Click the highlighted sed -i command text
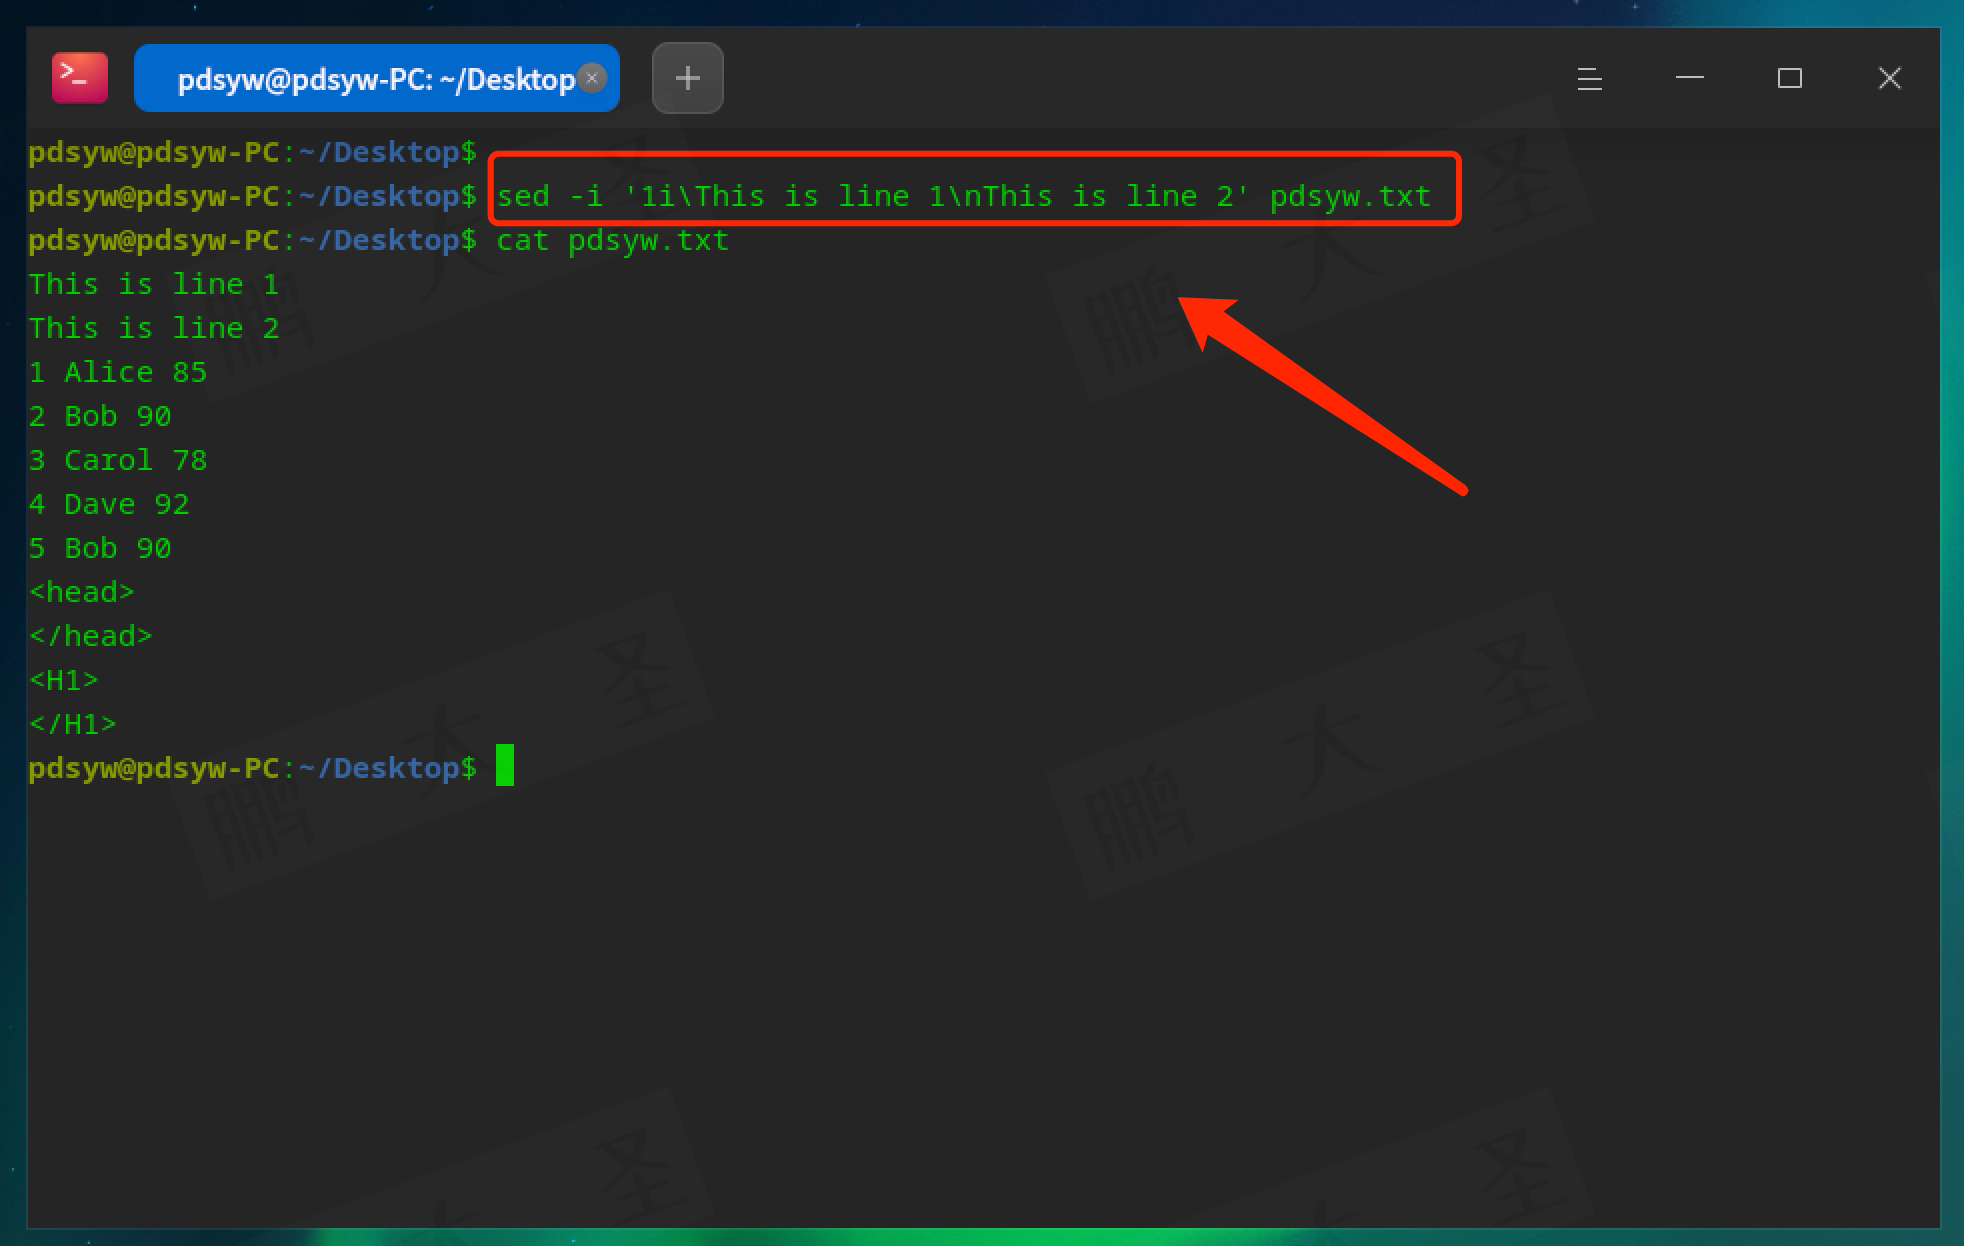Screen dimensions: 1964x1246 click(963, 196)
